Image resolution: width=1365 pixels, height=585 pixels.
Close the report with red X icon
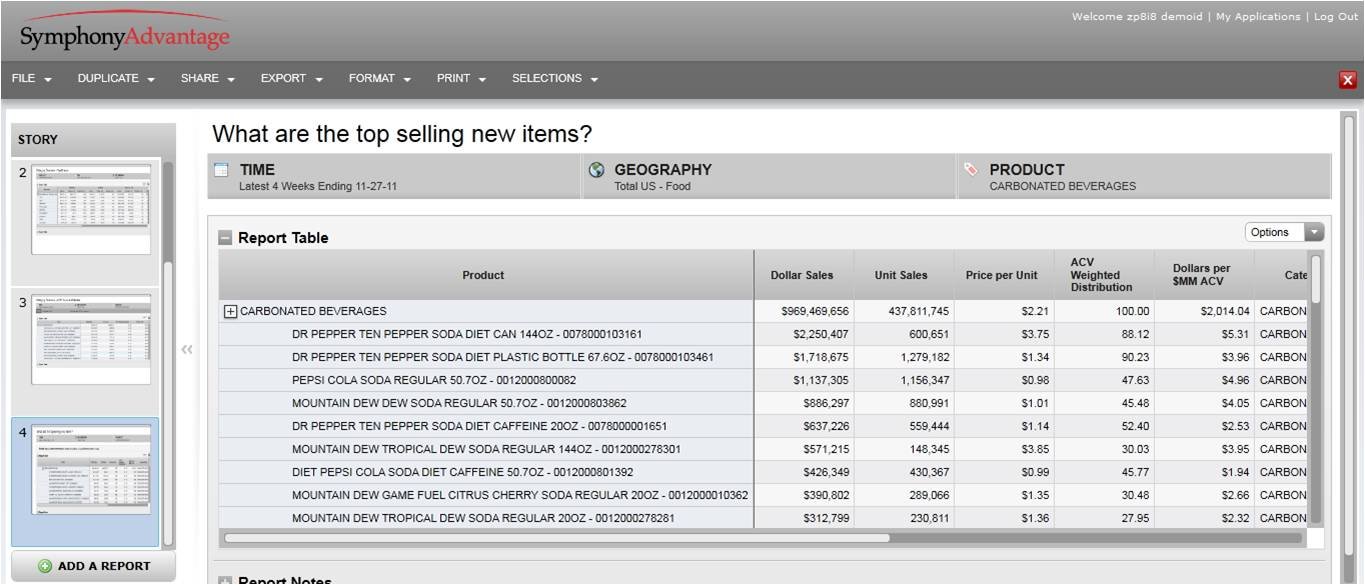point(1347,81)
